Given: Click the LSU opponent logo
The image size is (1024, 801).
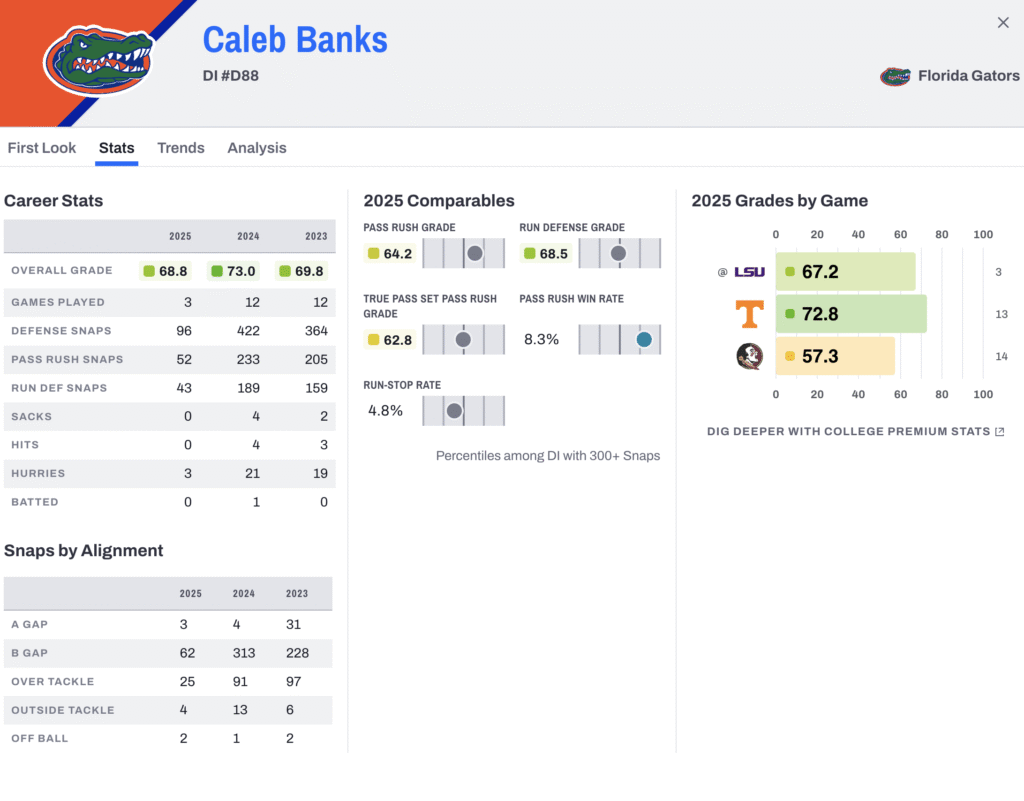Looking at the screenshot, I should (749, 272).
